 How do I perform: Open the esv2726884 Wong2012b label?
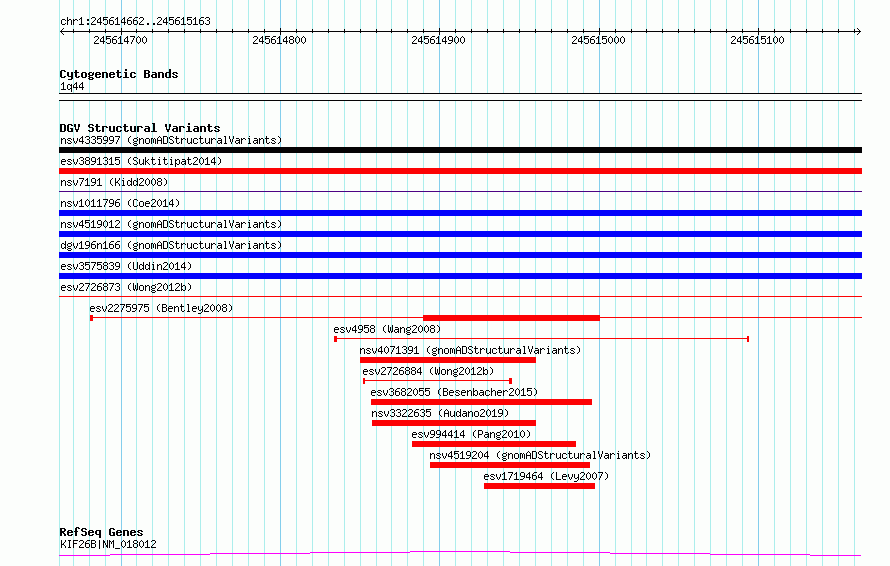429,371
